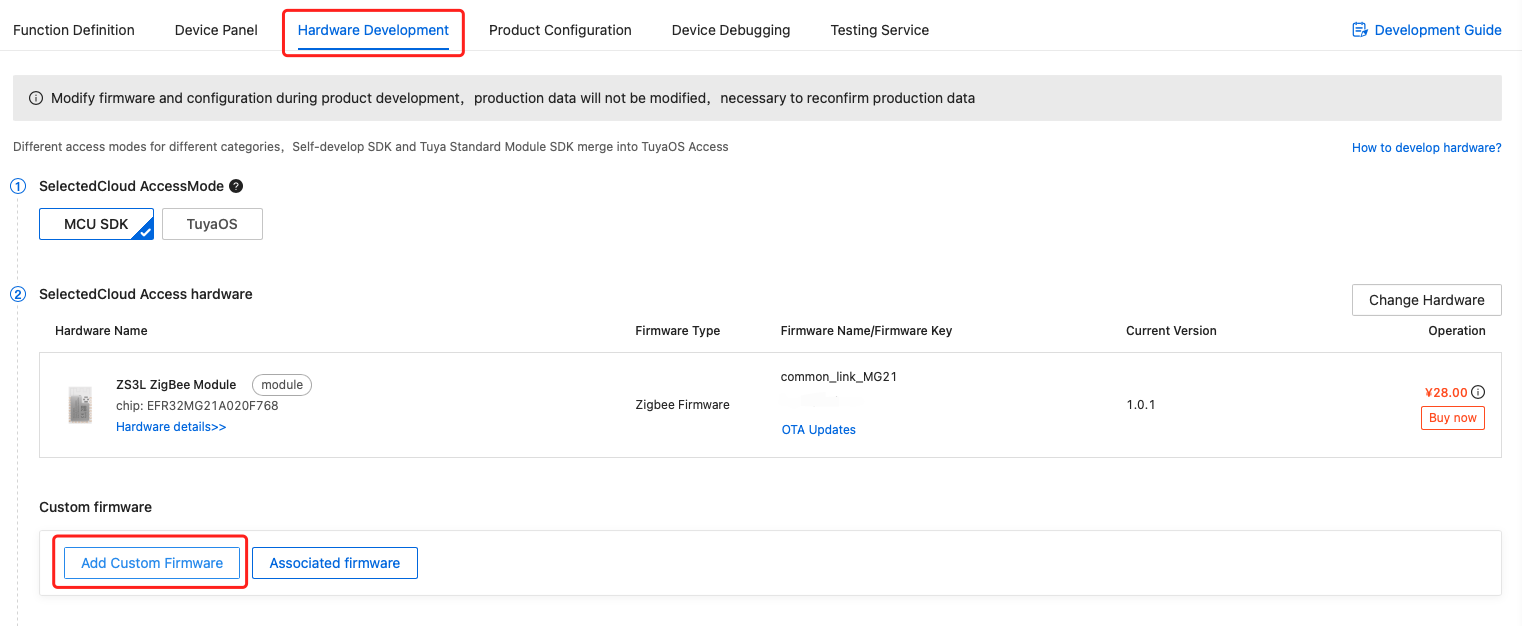Screen dimensions: 1522x626
Task: Click the Firmware Name/Firmware Key column header
Action: tap(866, 331)
